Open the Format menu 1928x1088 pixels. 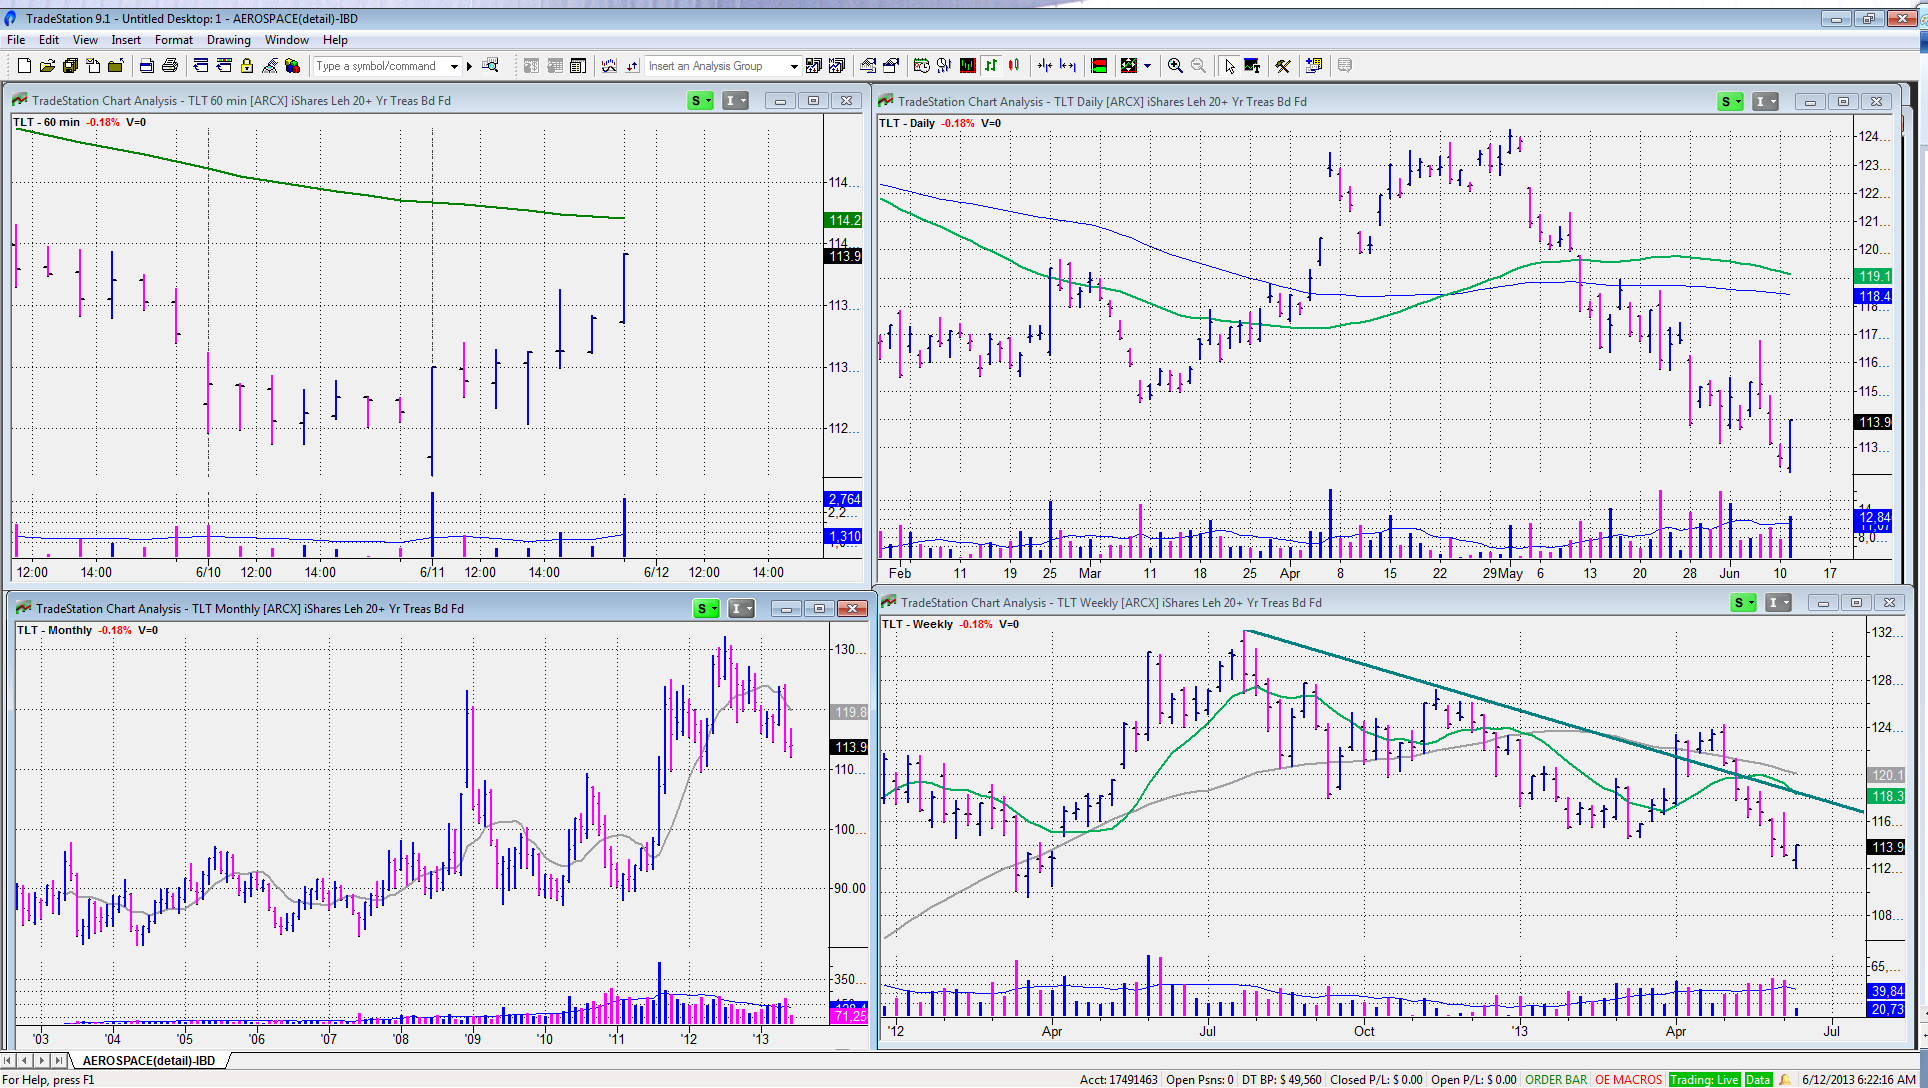coord(174,40)
